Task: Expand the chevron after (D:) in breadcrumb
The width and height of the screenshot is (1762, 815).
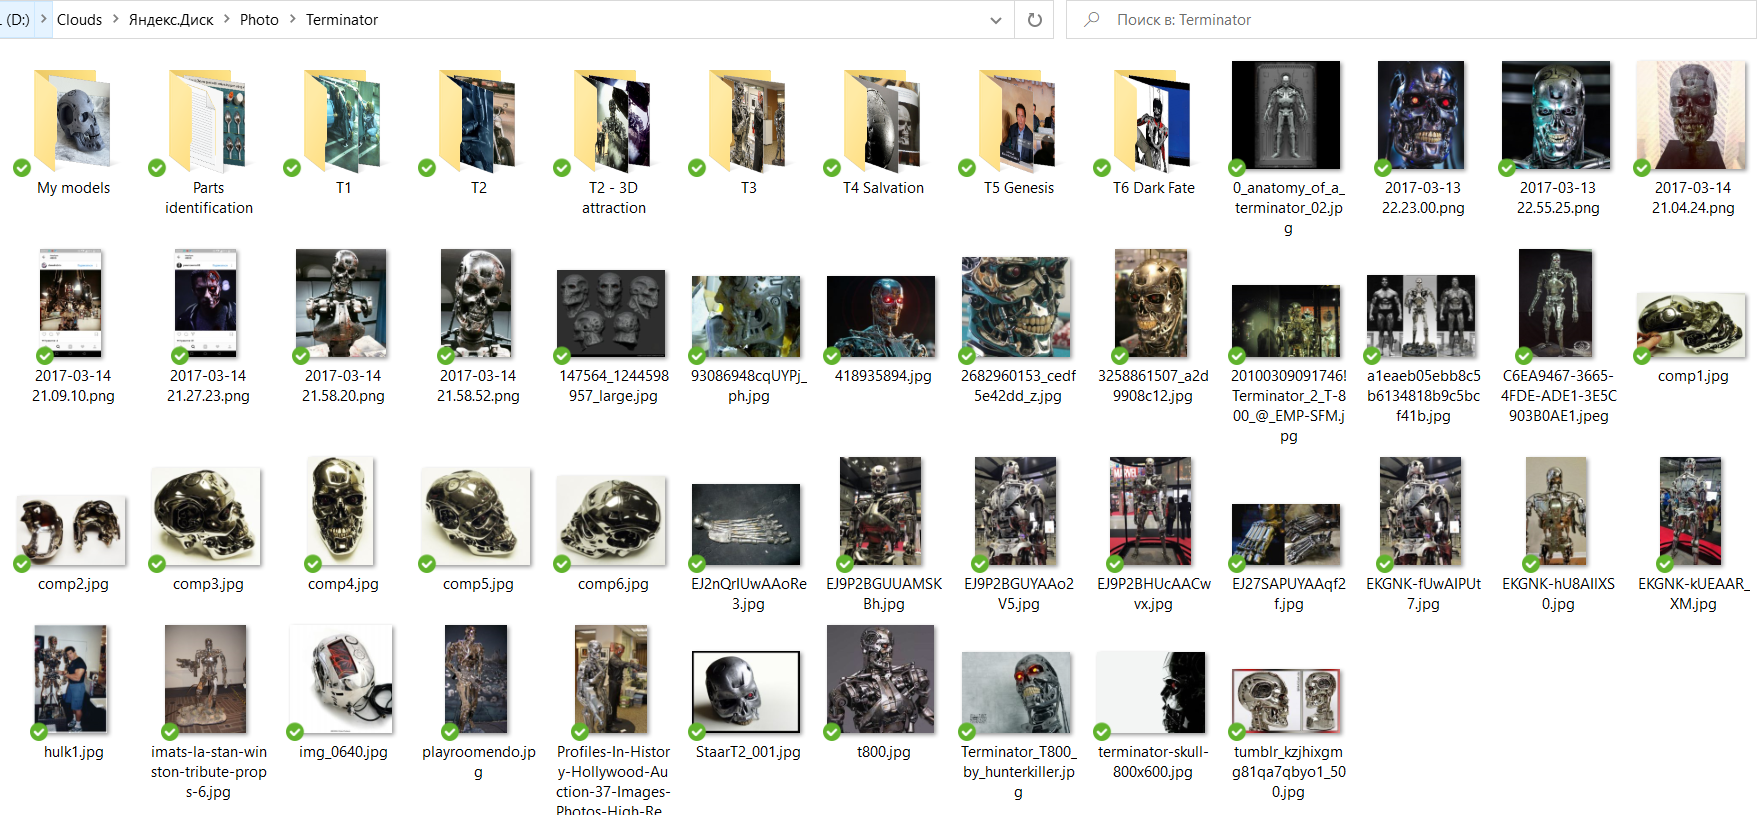Action: pyautogui.click(x=43, y=20)
